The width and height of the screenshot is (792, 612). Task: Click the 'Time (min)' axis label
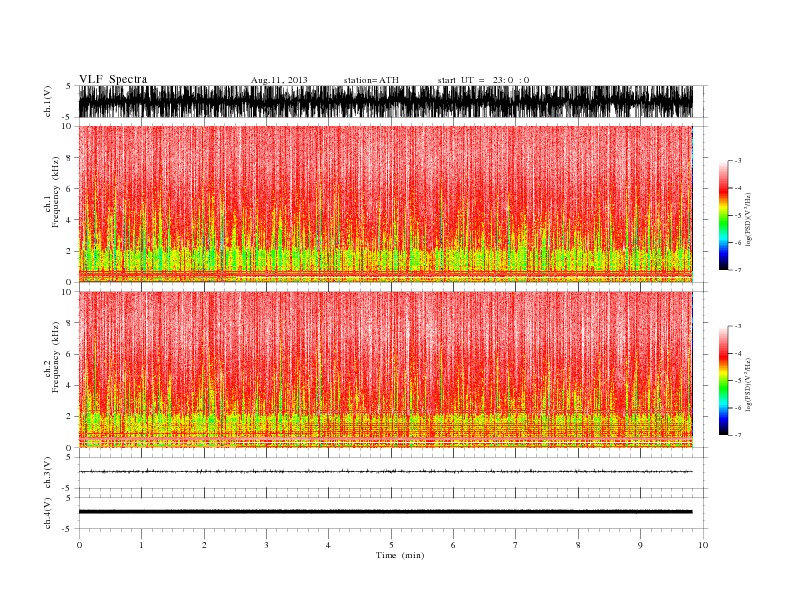400,555
